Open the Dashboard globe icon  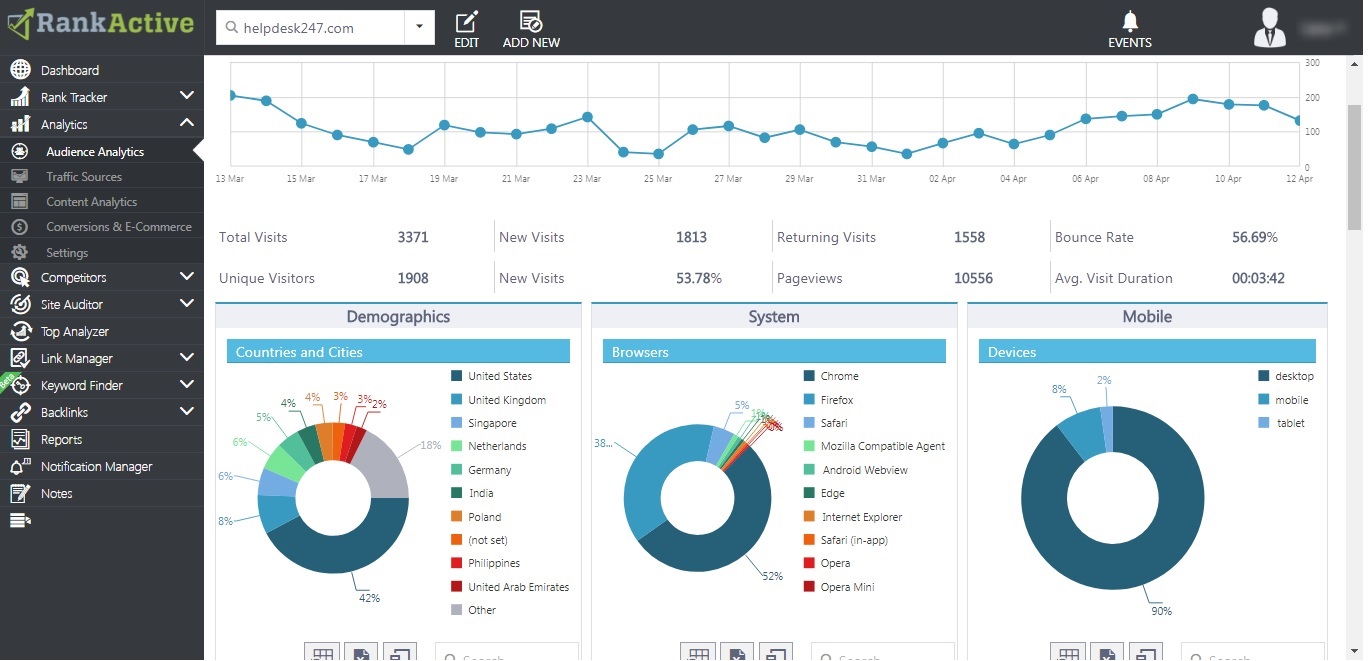(x=20, y=70)
